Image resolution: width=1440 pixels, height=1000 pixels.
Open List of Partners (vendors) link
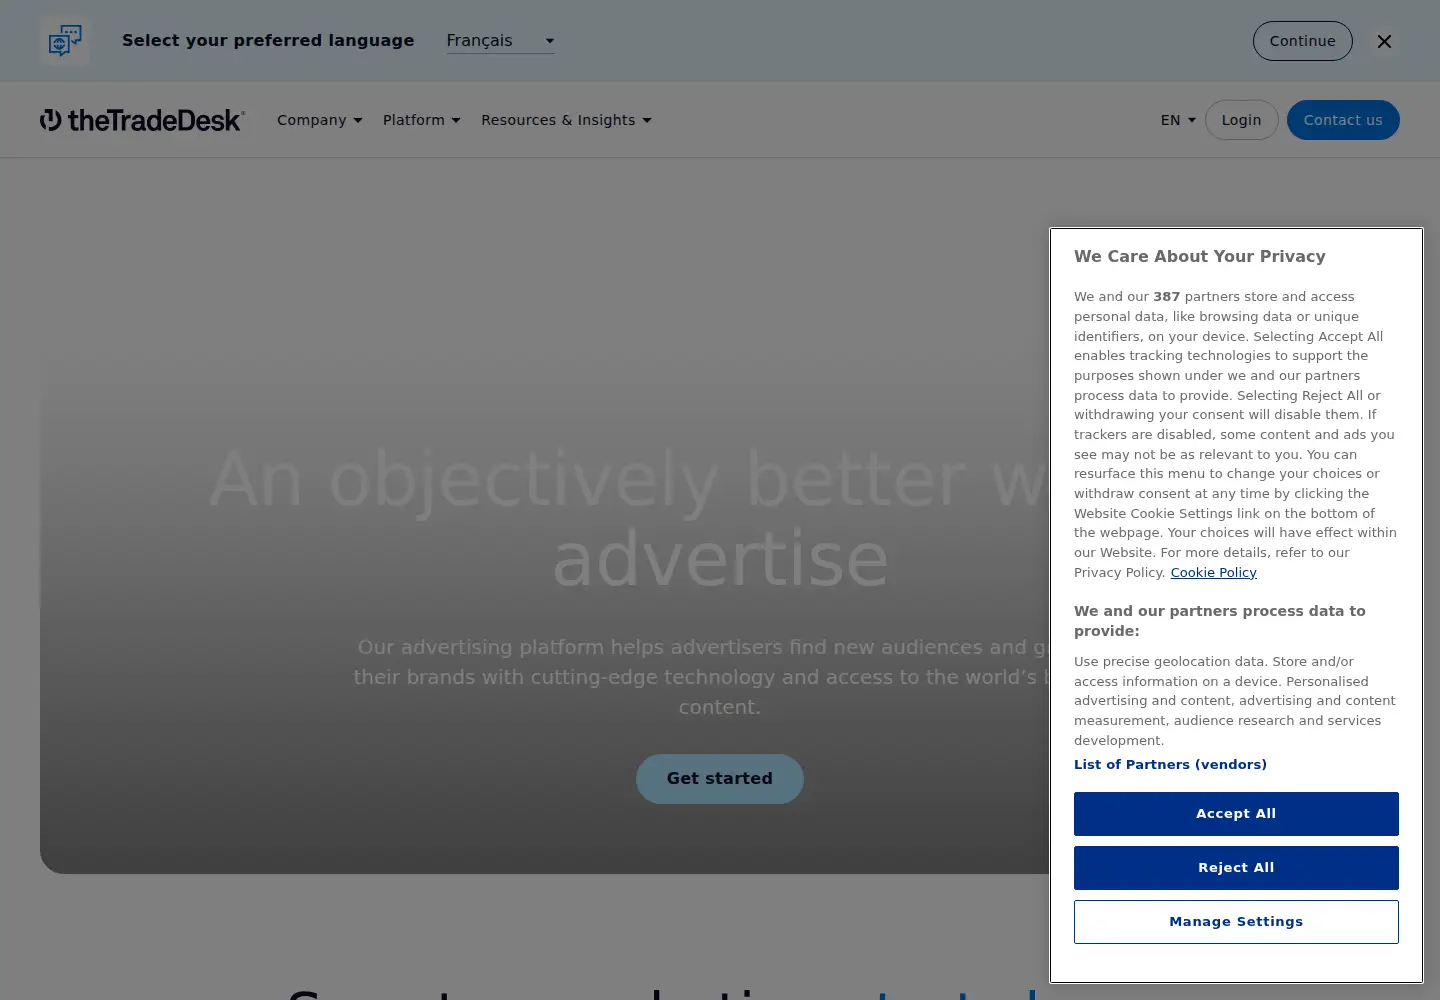[1170, 765]
